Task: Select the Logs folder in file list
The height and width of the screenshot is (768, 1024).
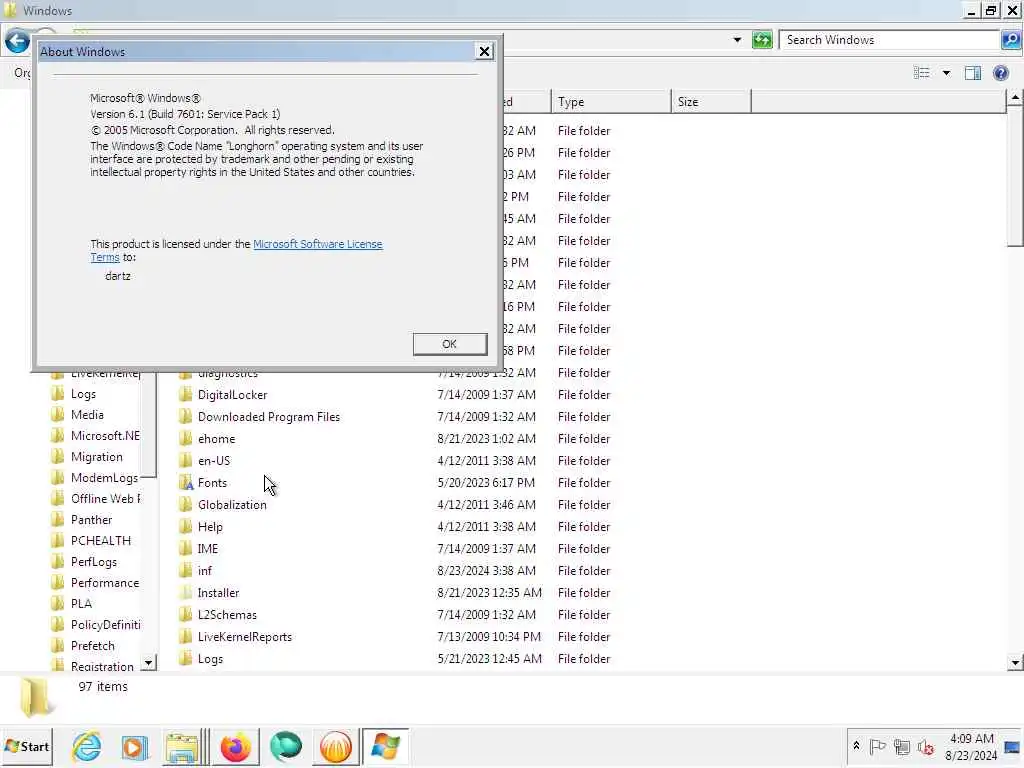Action: pos(210,659)
